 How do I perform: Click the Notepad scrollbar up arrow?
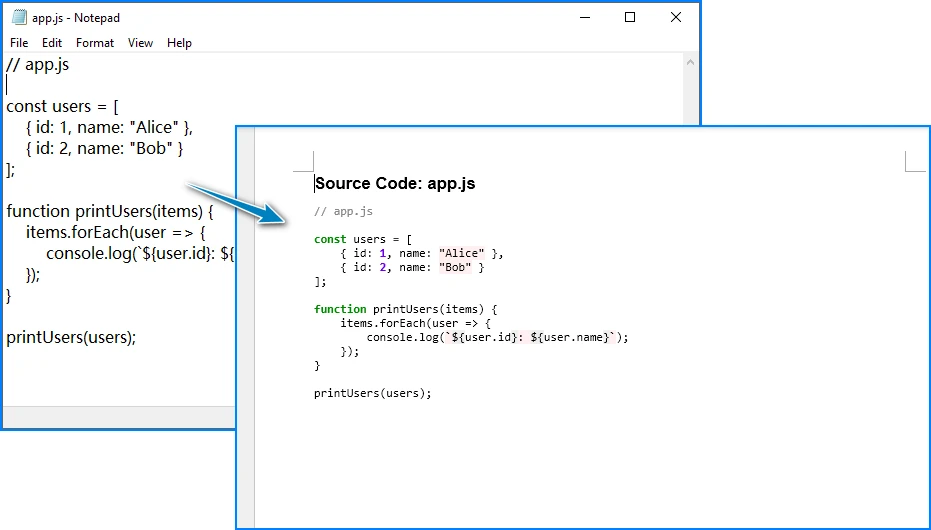click(x=690, y=62)
